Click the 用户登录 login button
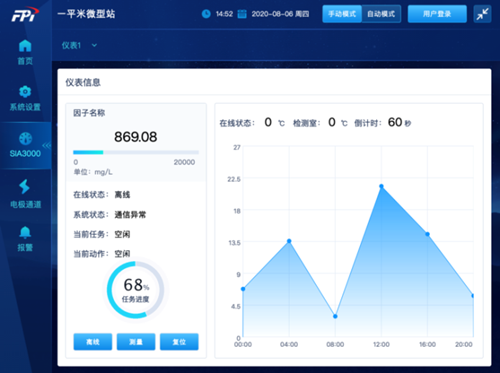Image resolution: width=500 pixels, height=373 pixels. (x=437, y=14)
